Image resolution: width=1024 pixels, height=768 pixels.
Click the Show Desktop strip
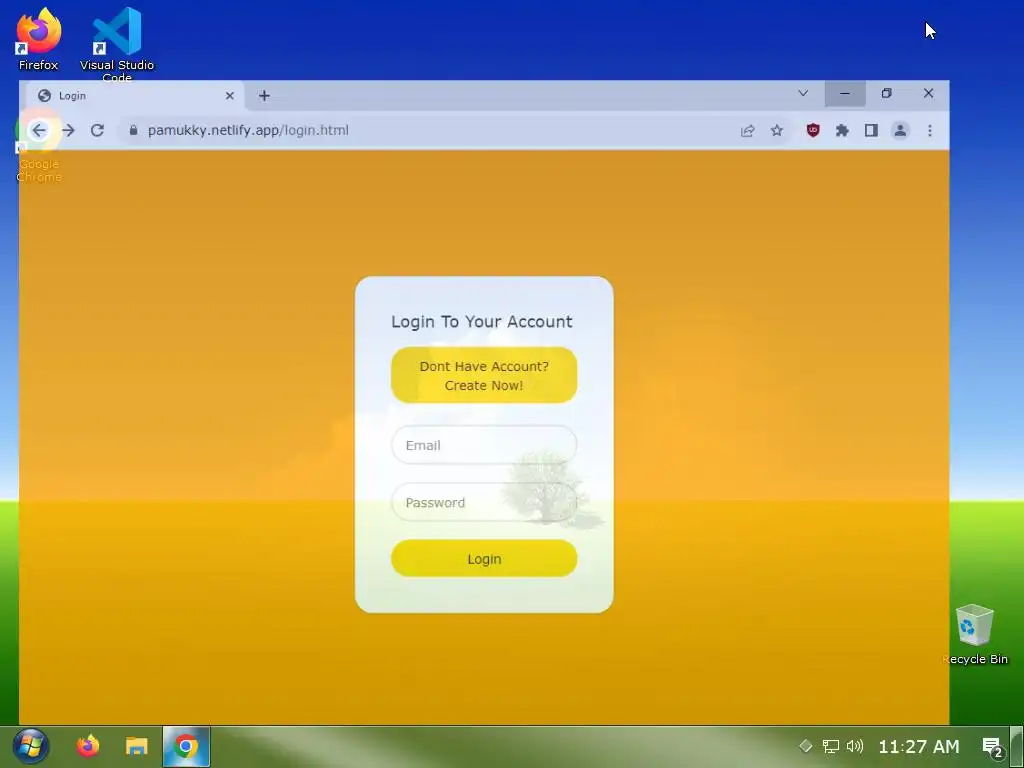click(x=1017, y=746)
